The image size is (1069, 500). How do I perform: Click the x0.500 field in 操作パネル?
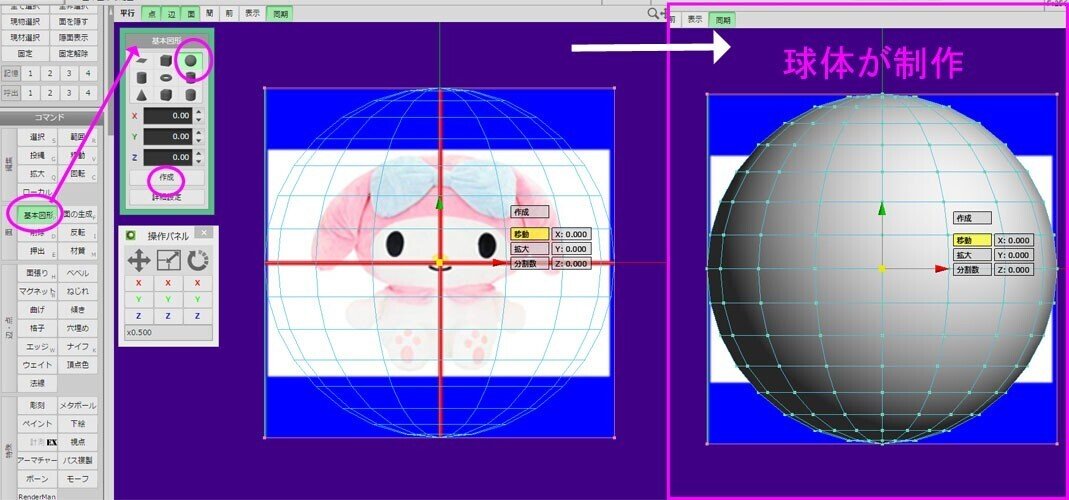[168, 333]
